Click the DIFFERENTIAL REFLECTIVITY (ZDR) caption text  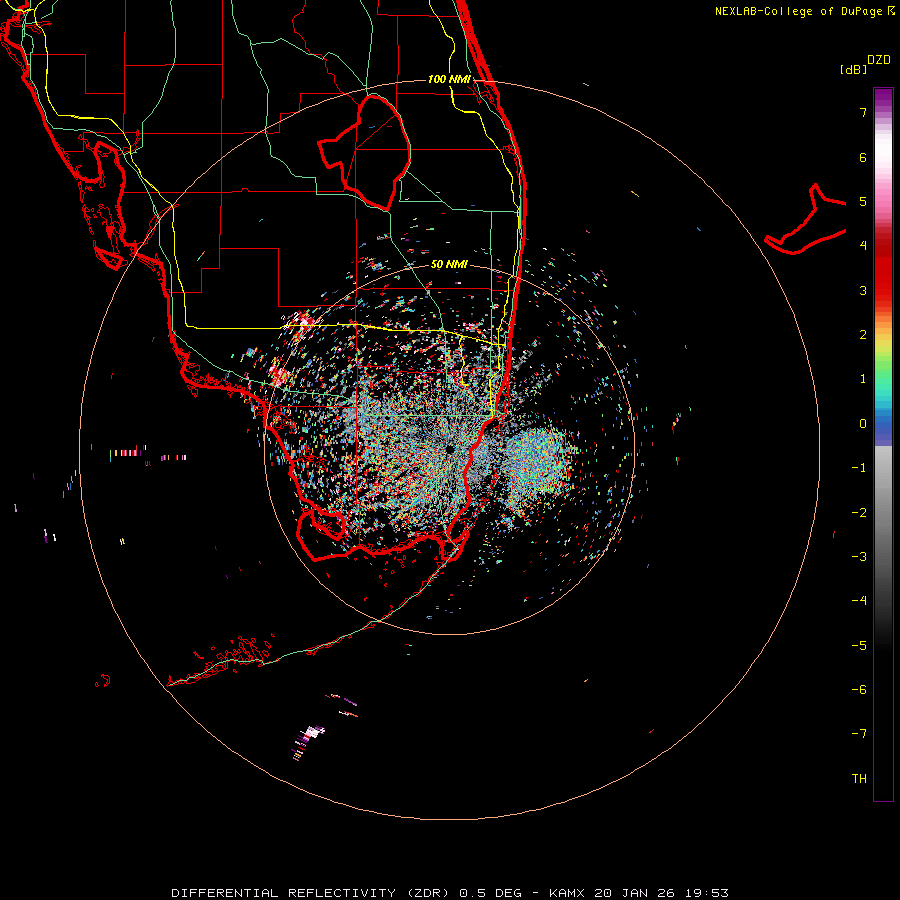tap(313, 893)
